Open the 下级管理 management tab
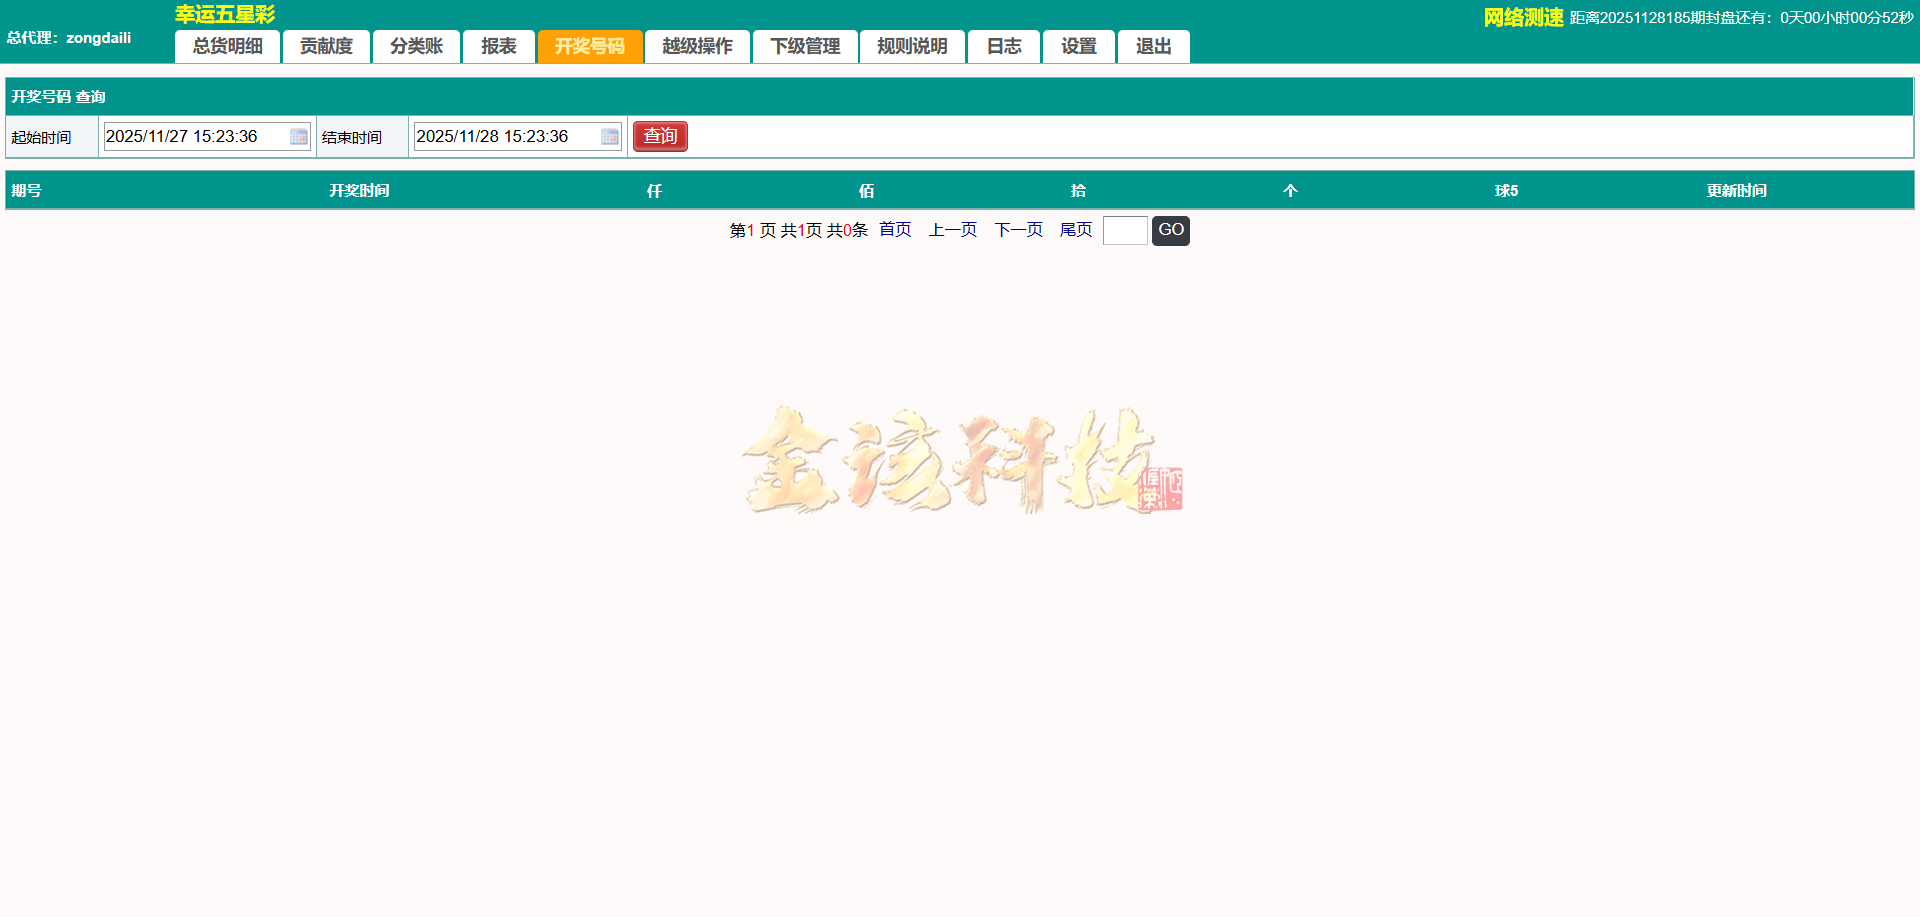Image resolution: width=1920 pixels, height=917 pixels. point(805,46)
